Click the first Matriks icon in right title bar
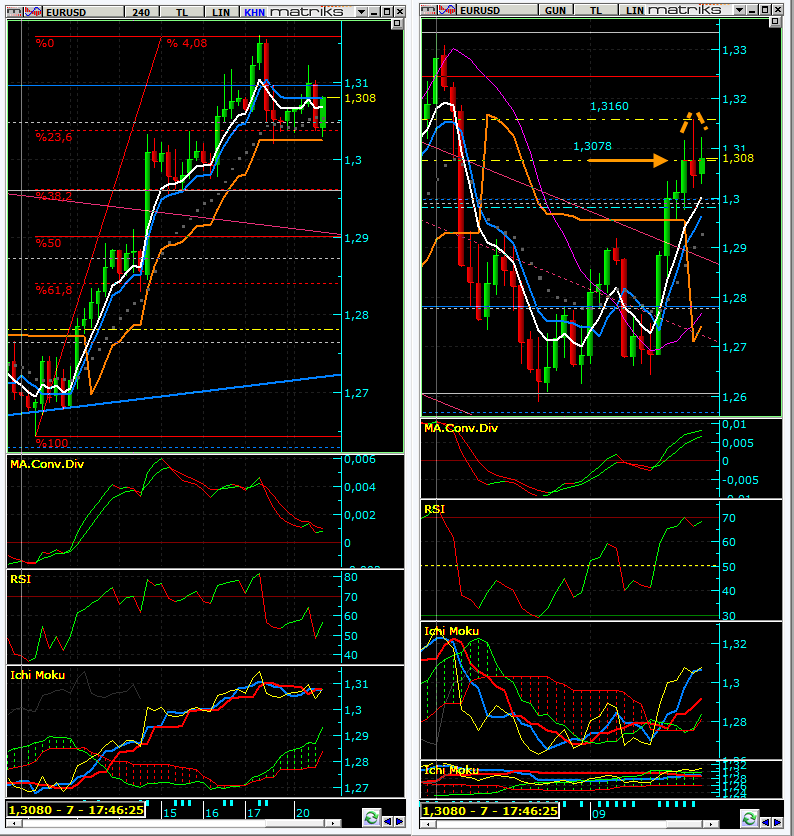Image resolution: width=794 pixels, height=836 pixels. (x=428, y=10)
